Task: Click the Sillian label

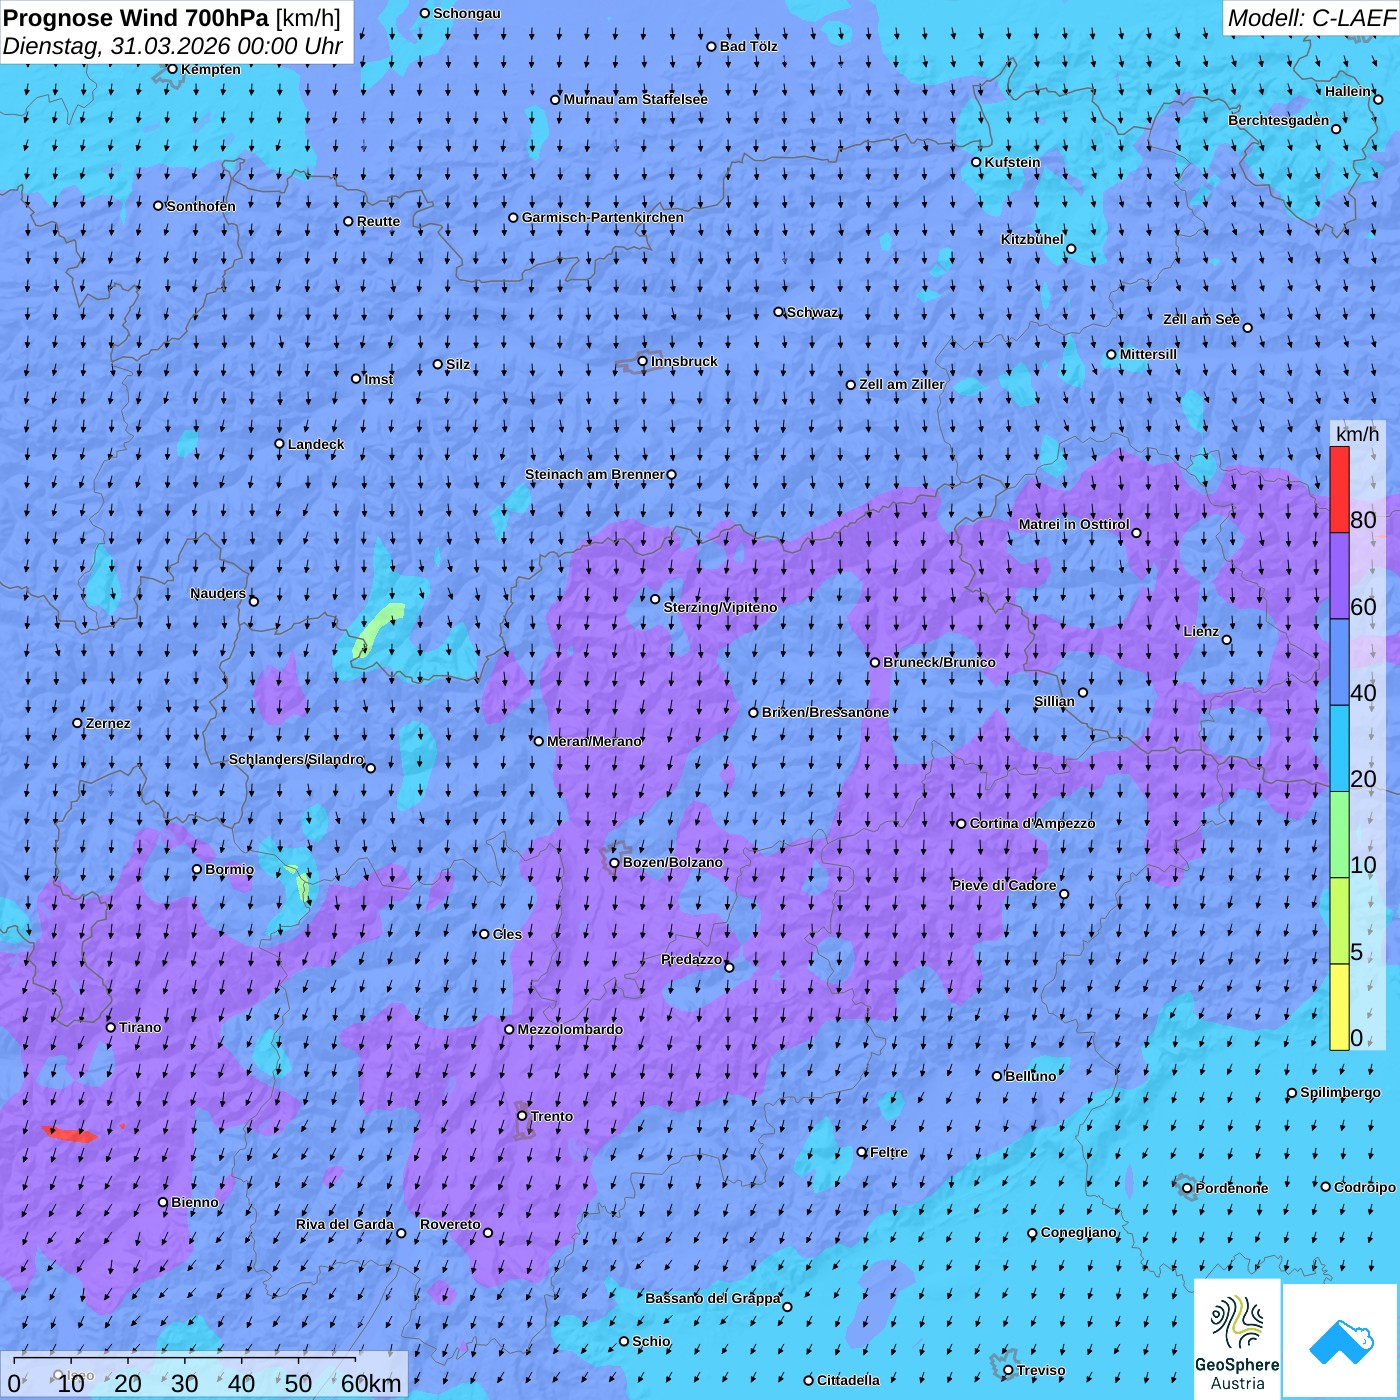Action: (x=1054, y=701)
